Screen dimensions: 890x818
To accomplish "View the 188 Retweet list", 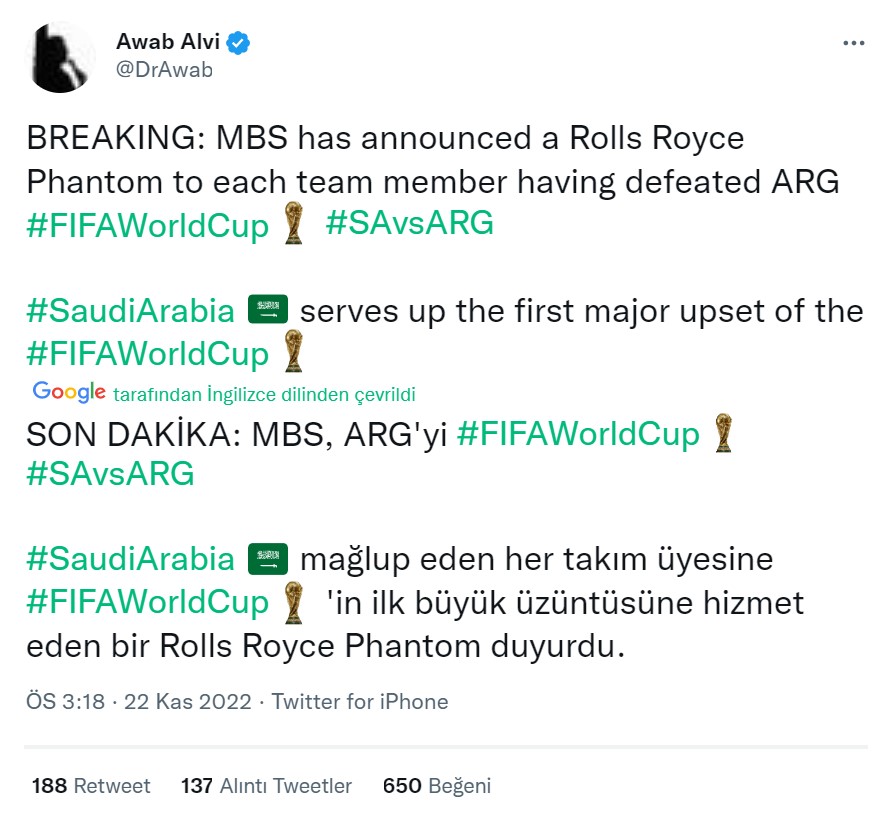I will 91,786.
